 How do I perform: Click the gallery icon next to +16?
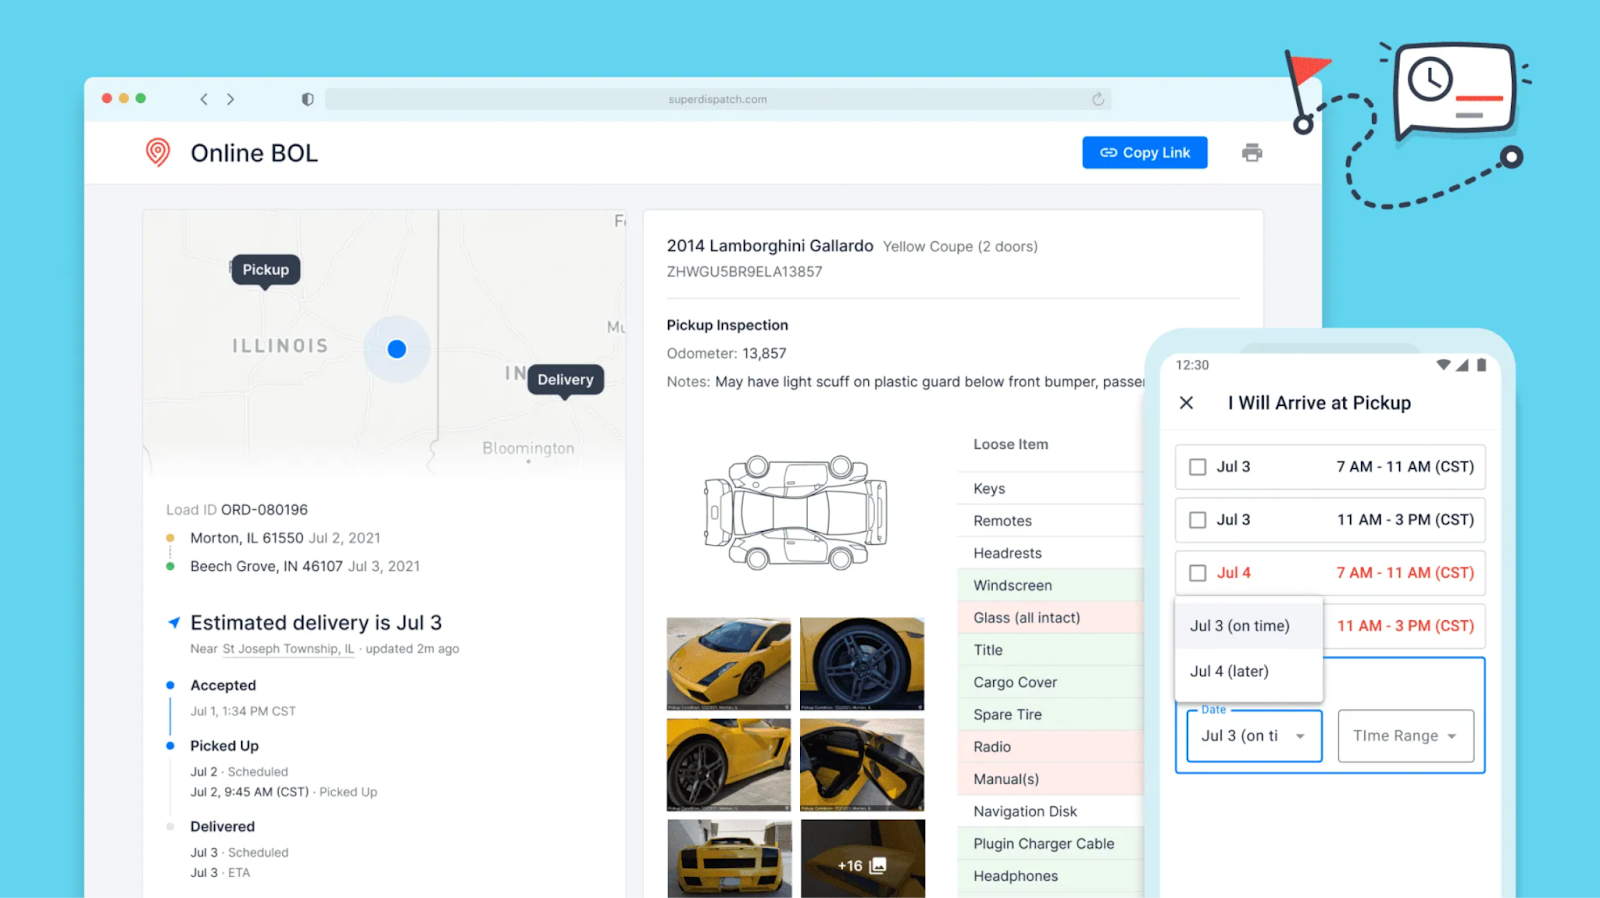(x=878, y=866)
